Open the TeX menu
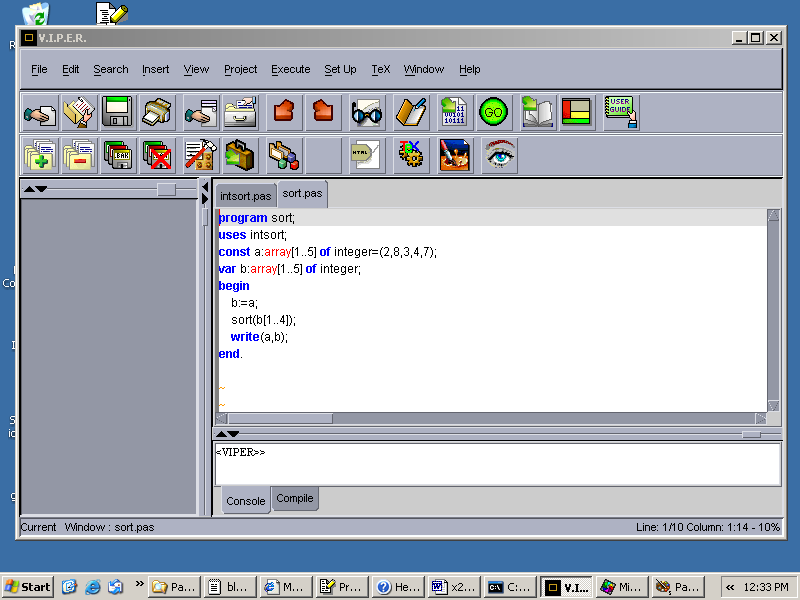Viewport: 800px width, 600px height. [381, 69]
